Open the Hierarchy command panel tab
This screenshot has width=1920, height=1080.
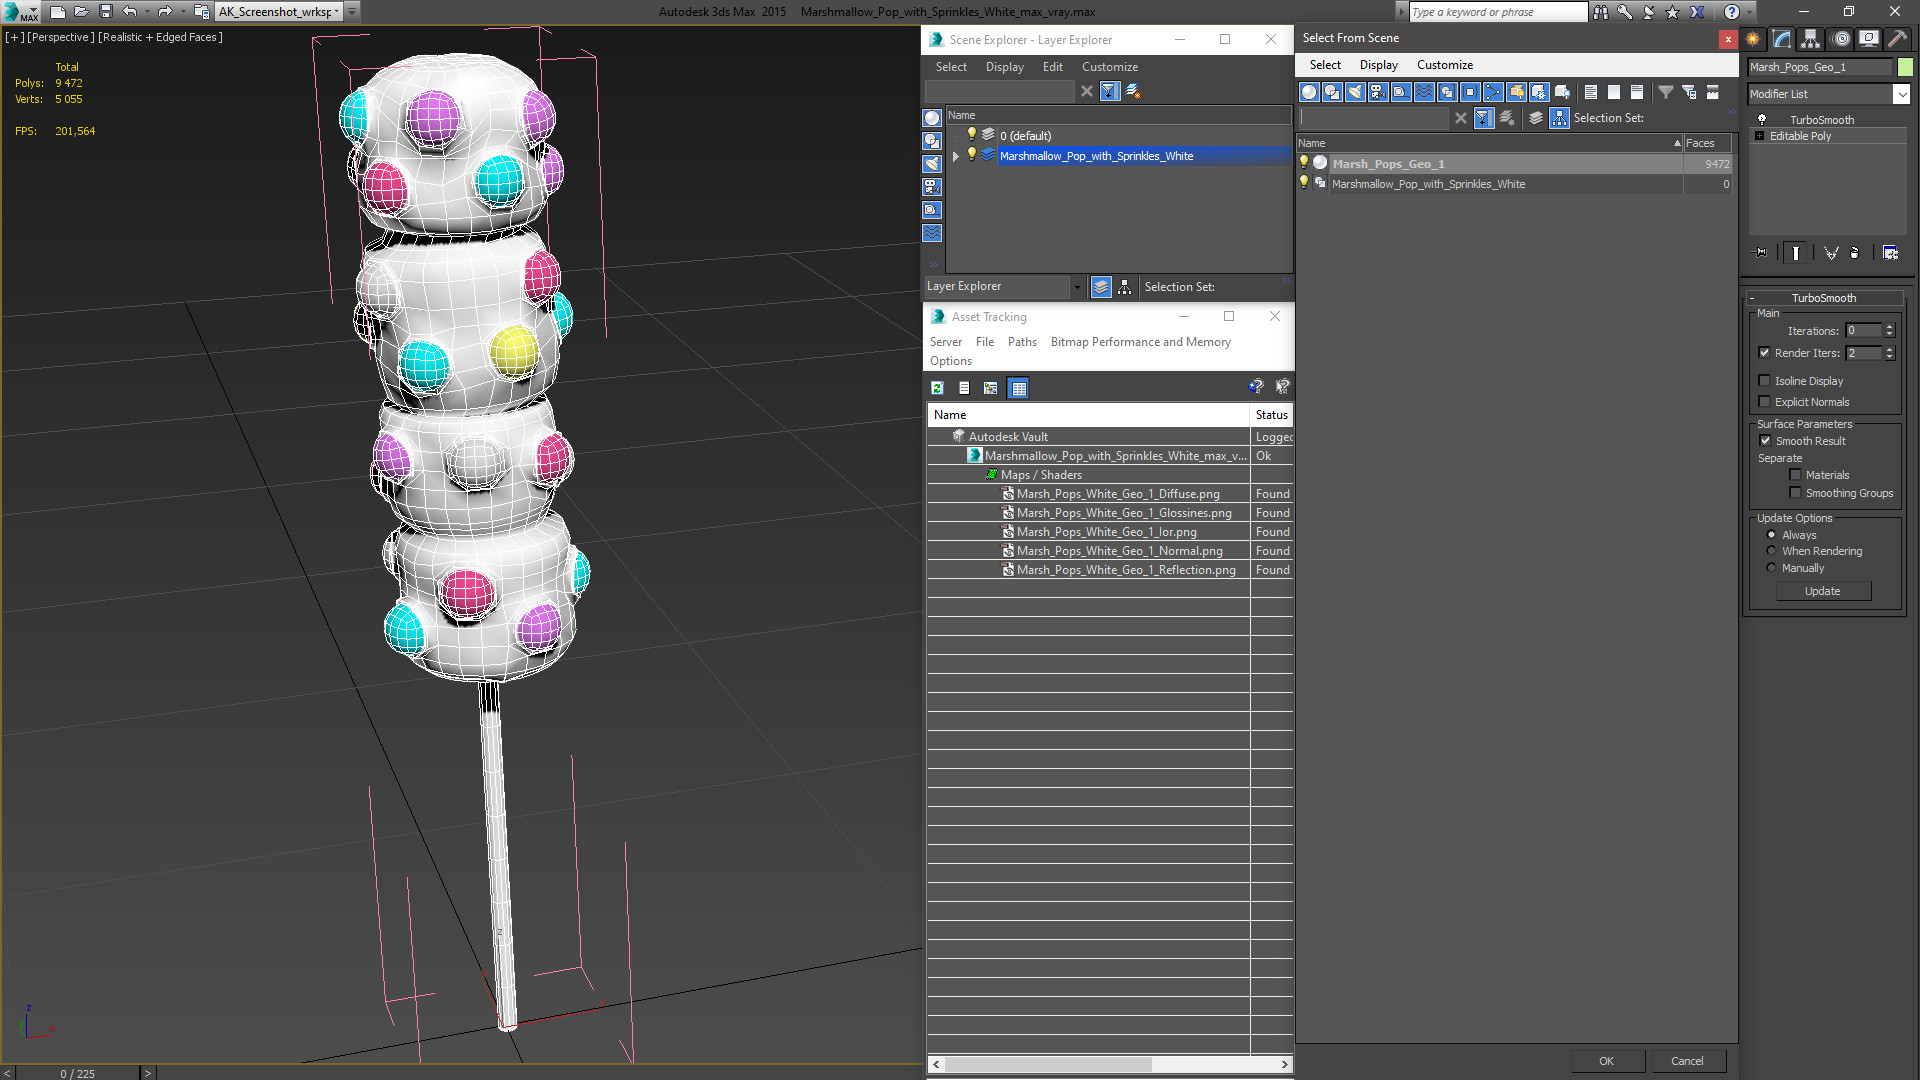pyautogui.click(x=1810, y=39)
